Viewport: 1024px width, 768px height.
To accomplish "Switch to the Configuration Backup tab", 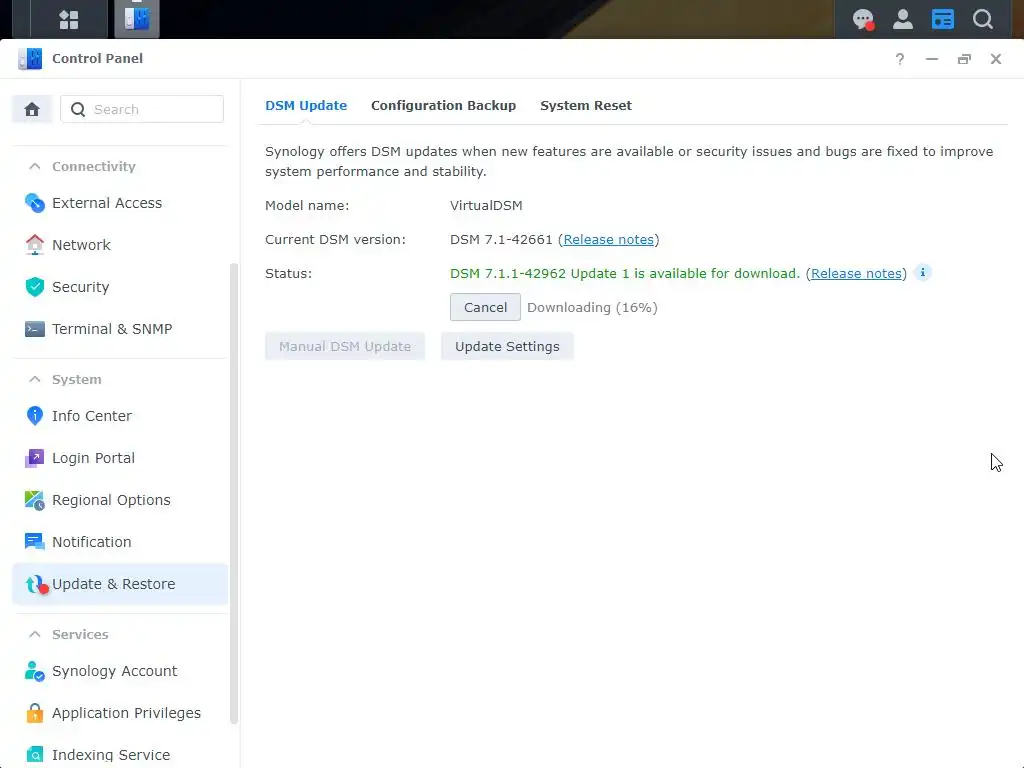I will pos(443,106).
